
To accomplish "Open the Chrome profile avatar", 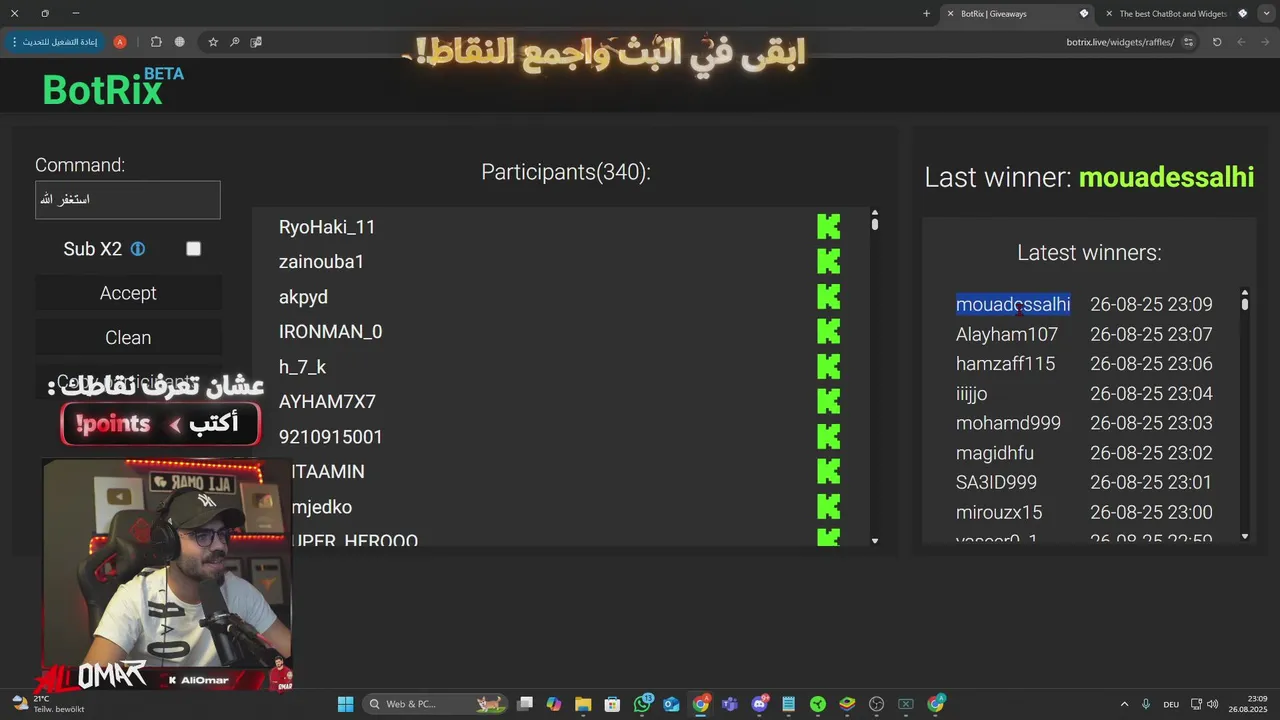I will (x=120, y=42).
